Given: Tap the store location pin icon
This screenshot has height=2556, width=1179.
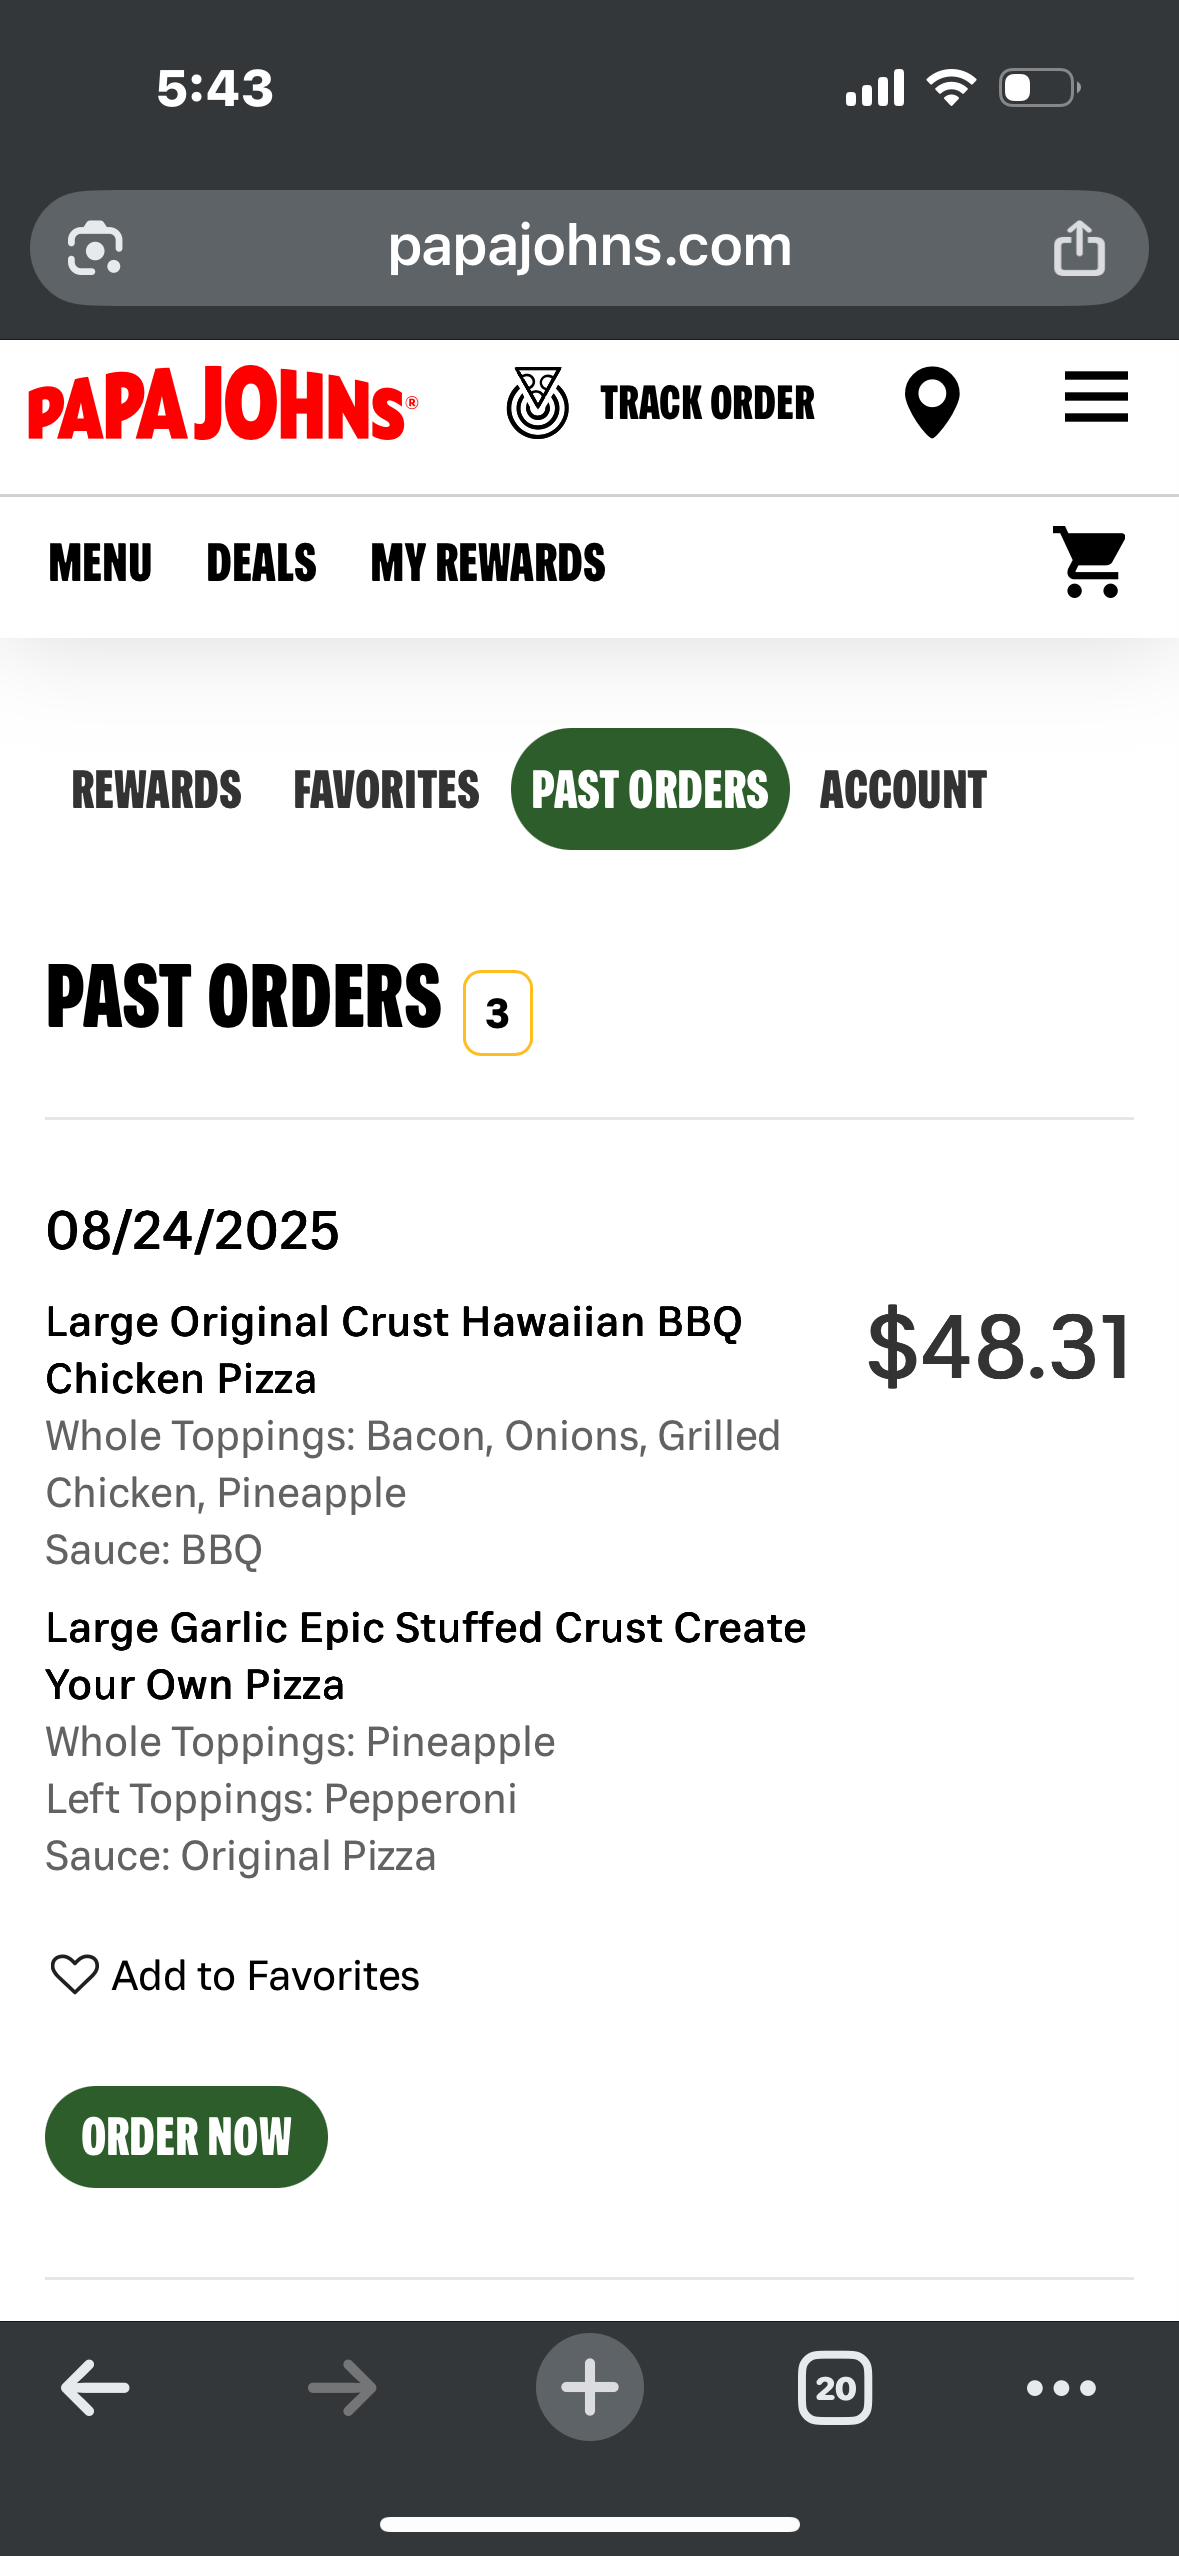Looking at the screenshot, I should (x=931, y=402).
